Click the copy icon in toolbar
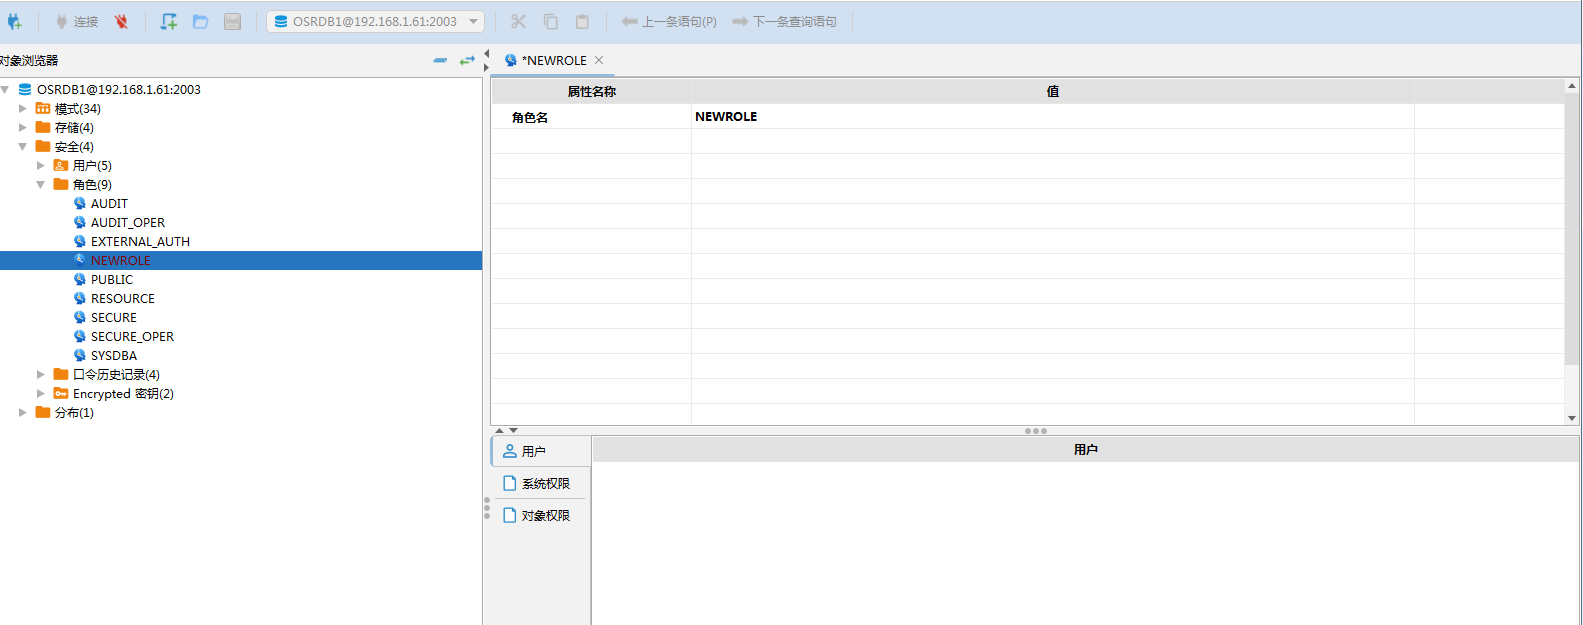 pos(551,21)
